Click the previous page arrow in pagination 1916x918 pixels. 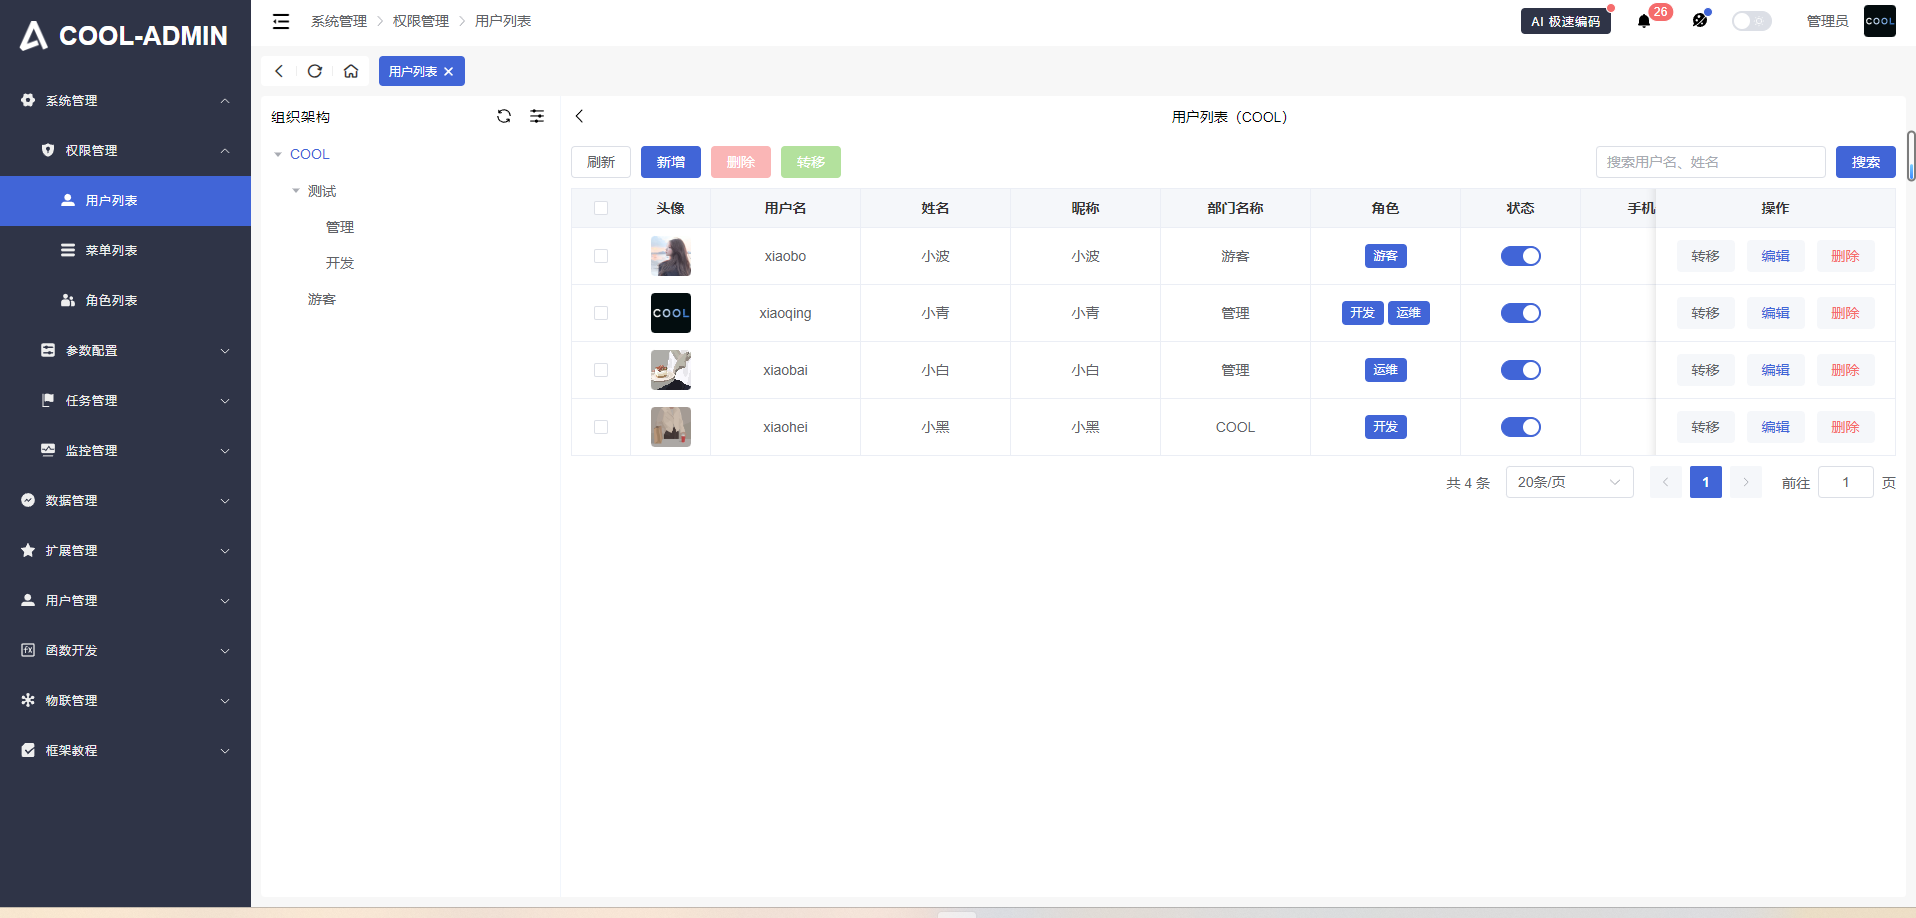pyautogui.click(x=1666, y=482)
